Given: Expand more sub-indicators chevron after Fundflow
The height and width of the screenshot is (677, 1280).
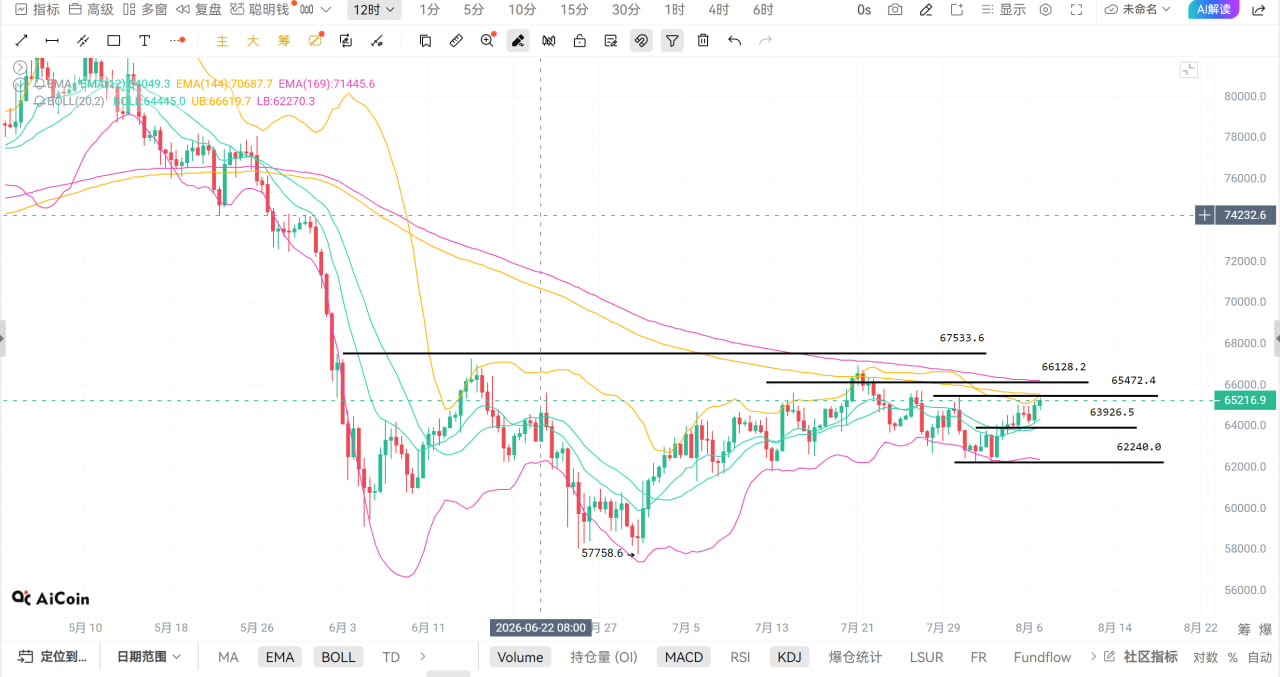Looking at the screenshot, I should point(1091,657).
